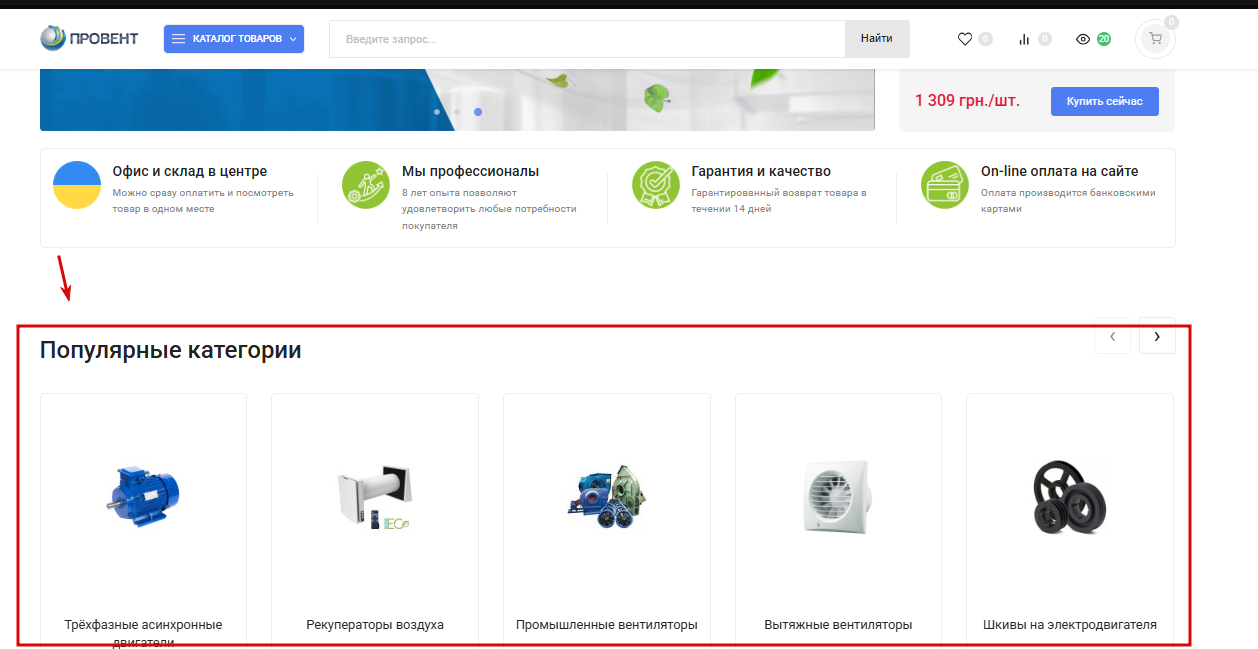Go to next popular categories slide
The height and width of the screenshot is (649, 1258).
point(1157,336)
